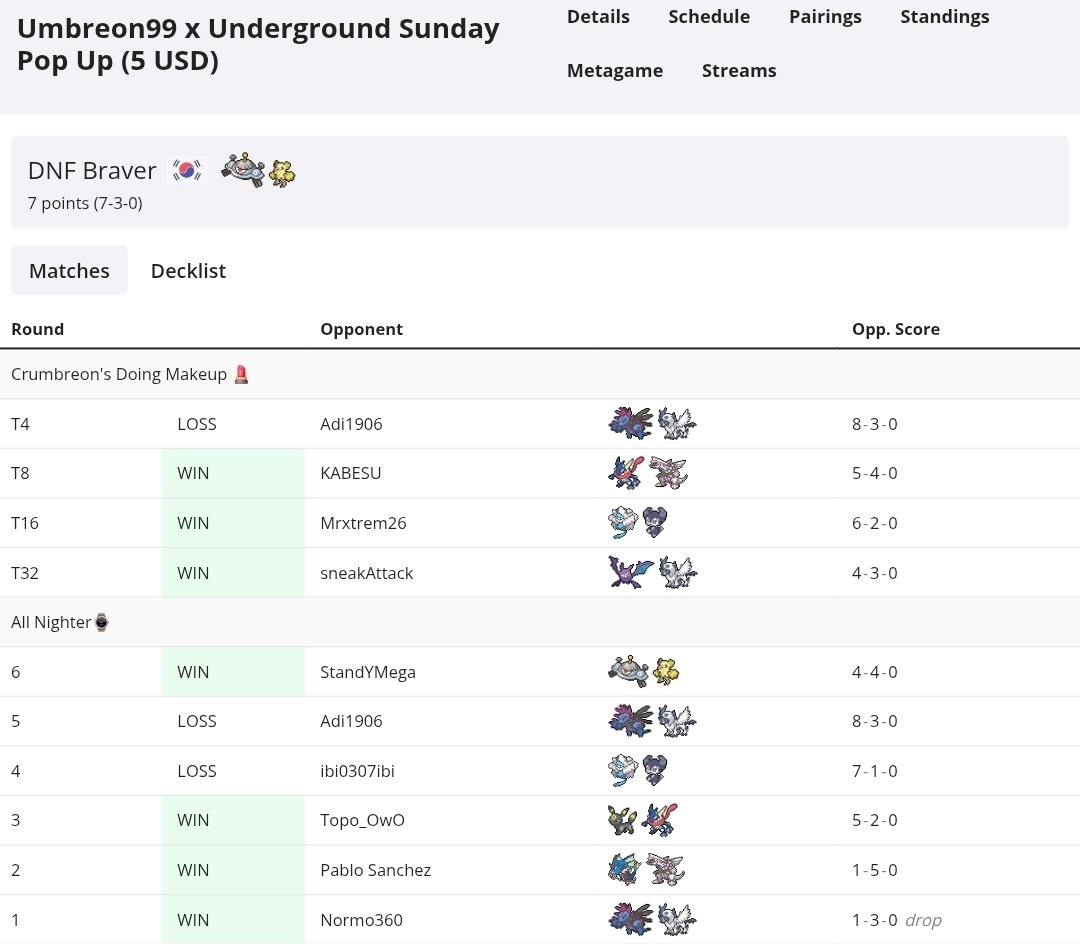Click the Hydreigon sprite in Adi1906's T4 row

(x=629, y=423)
